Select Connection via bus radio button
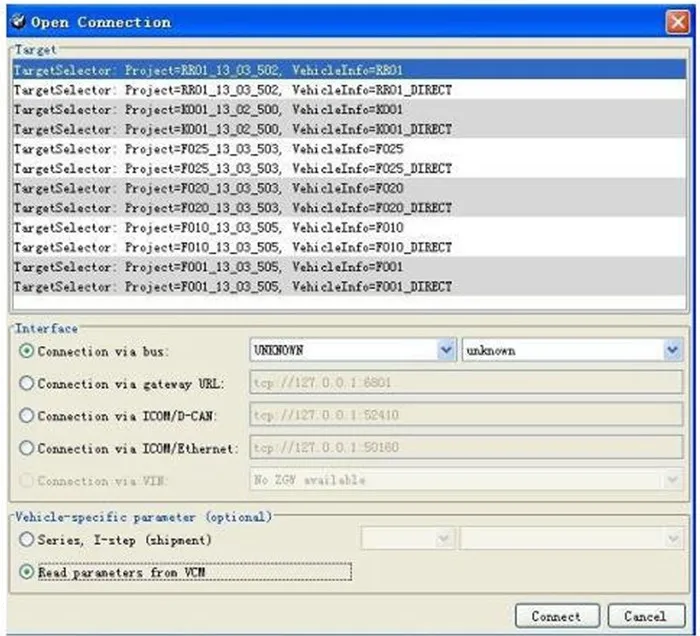 pyautogui.click(x=26, y=351)
